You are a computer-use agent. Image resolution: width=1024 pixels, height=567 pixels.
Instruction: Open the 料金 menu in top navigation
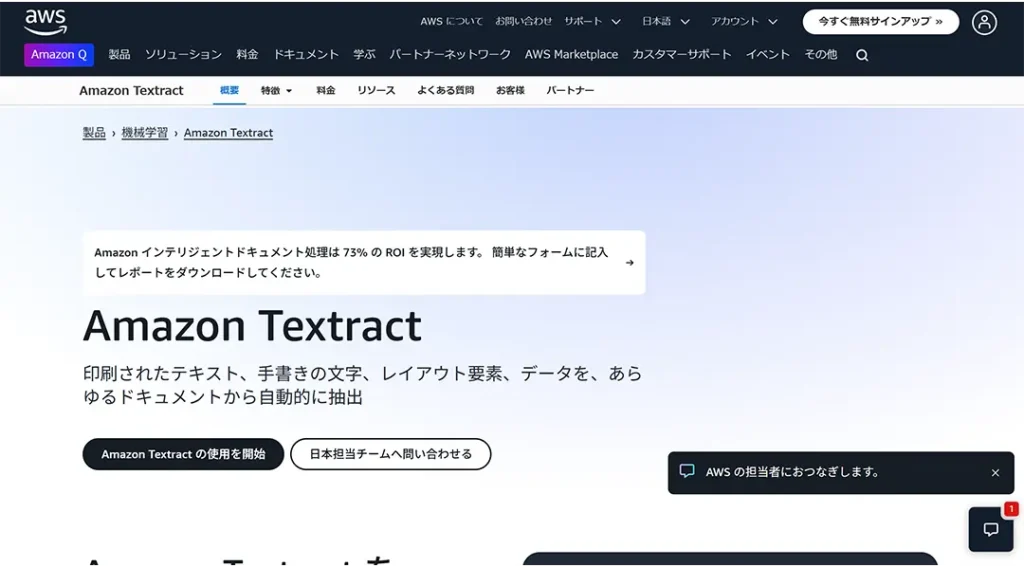pyautogui.click(x=247, y=55)
